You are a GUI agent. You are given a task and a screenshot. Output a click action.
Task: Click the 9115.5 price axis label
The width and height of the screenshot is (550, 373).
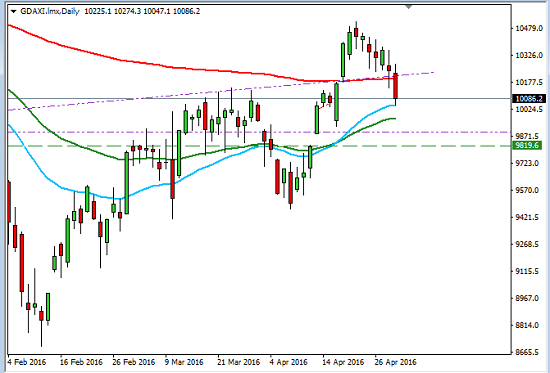click(528, 271)
